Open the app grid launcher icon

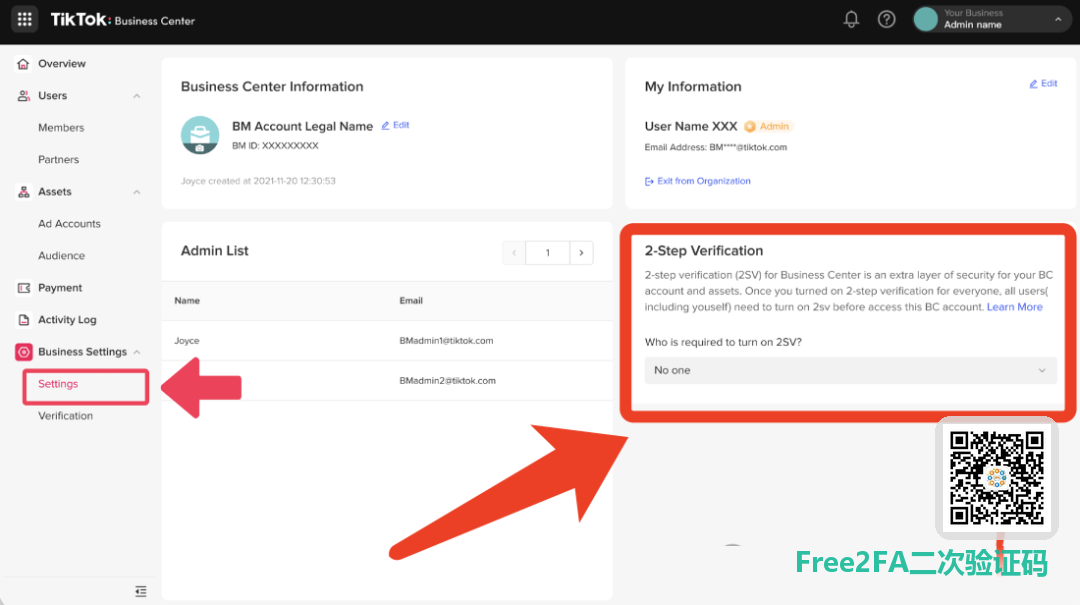[24, 20]
